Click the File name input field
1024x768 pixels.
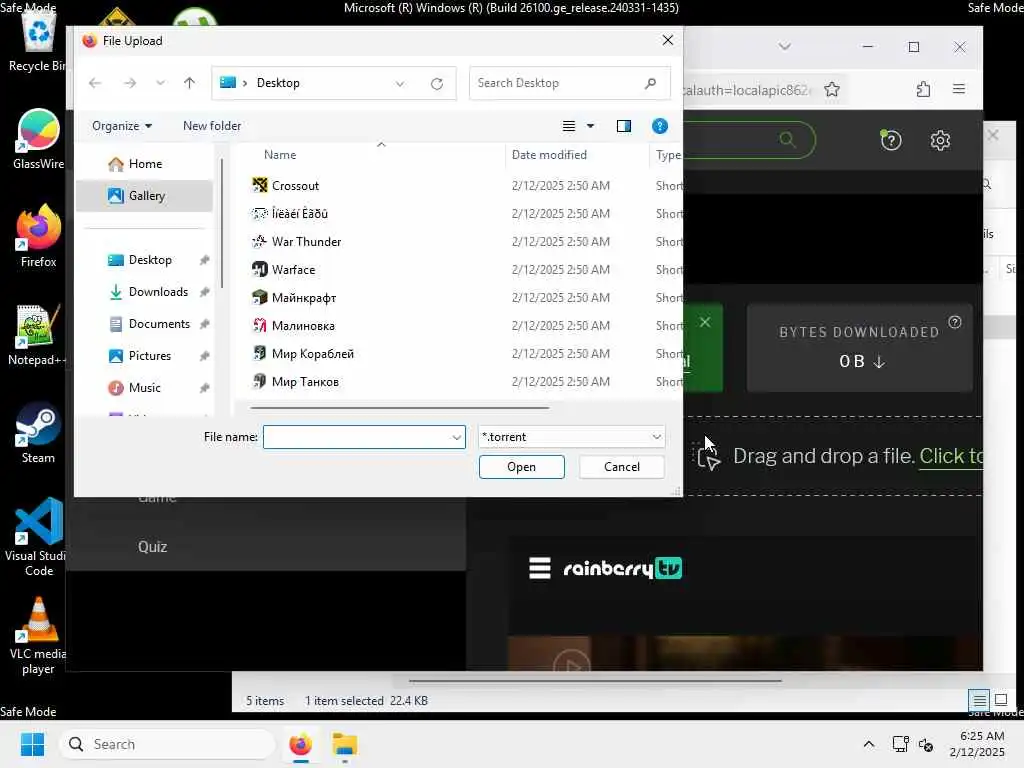tap(356, 437)
